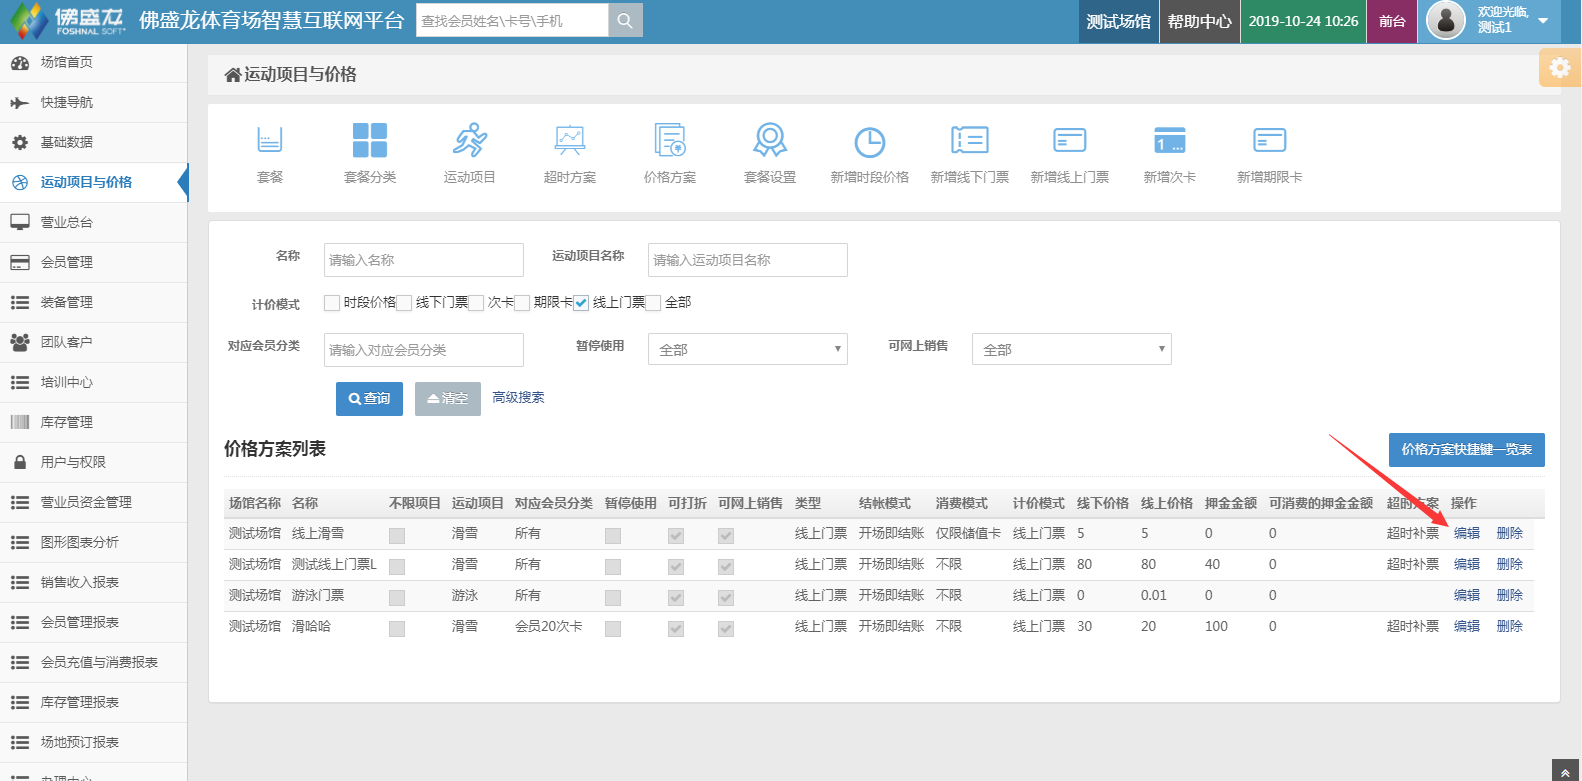Click the 查询 search button

coord(369,398)
